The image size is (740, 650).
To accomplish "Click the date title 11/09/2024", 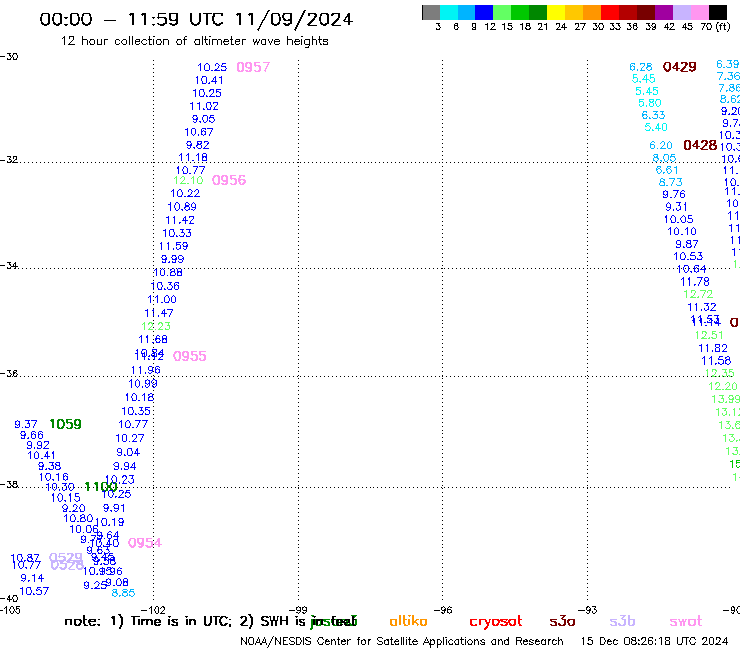I will pos(294,19).
